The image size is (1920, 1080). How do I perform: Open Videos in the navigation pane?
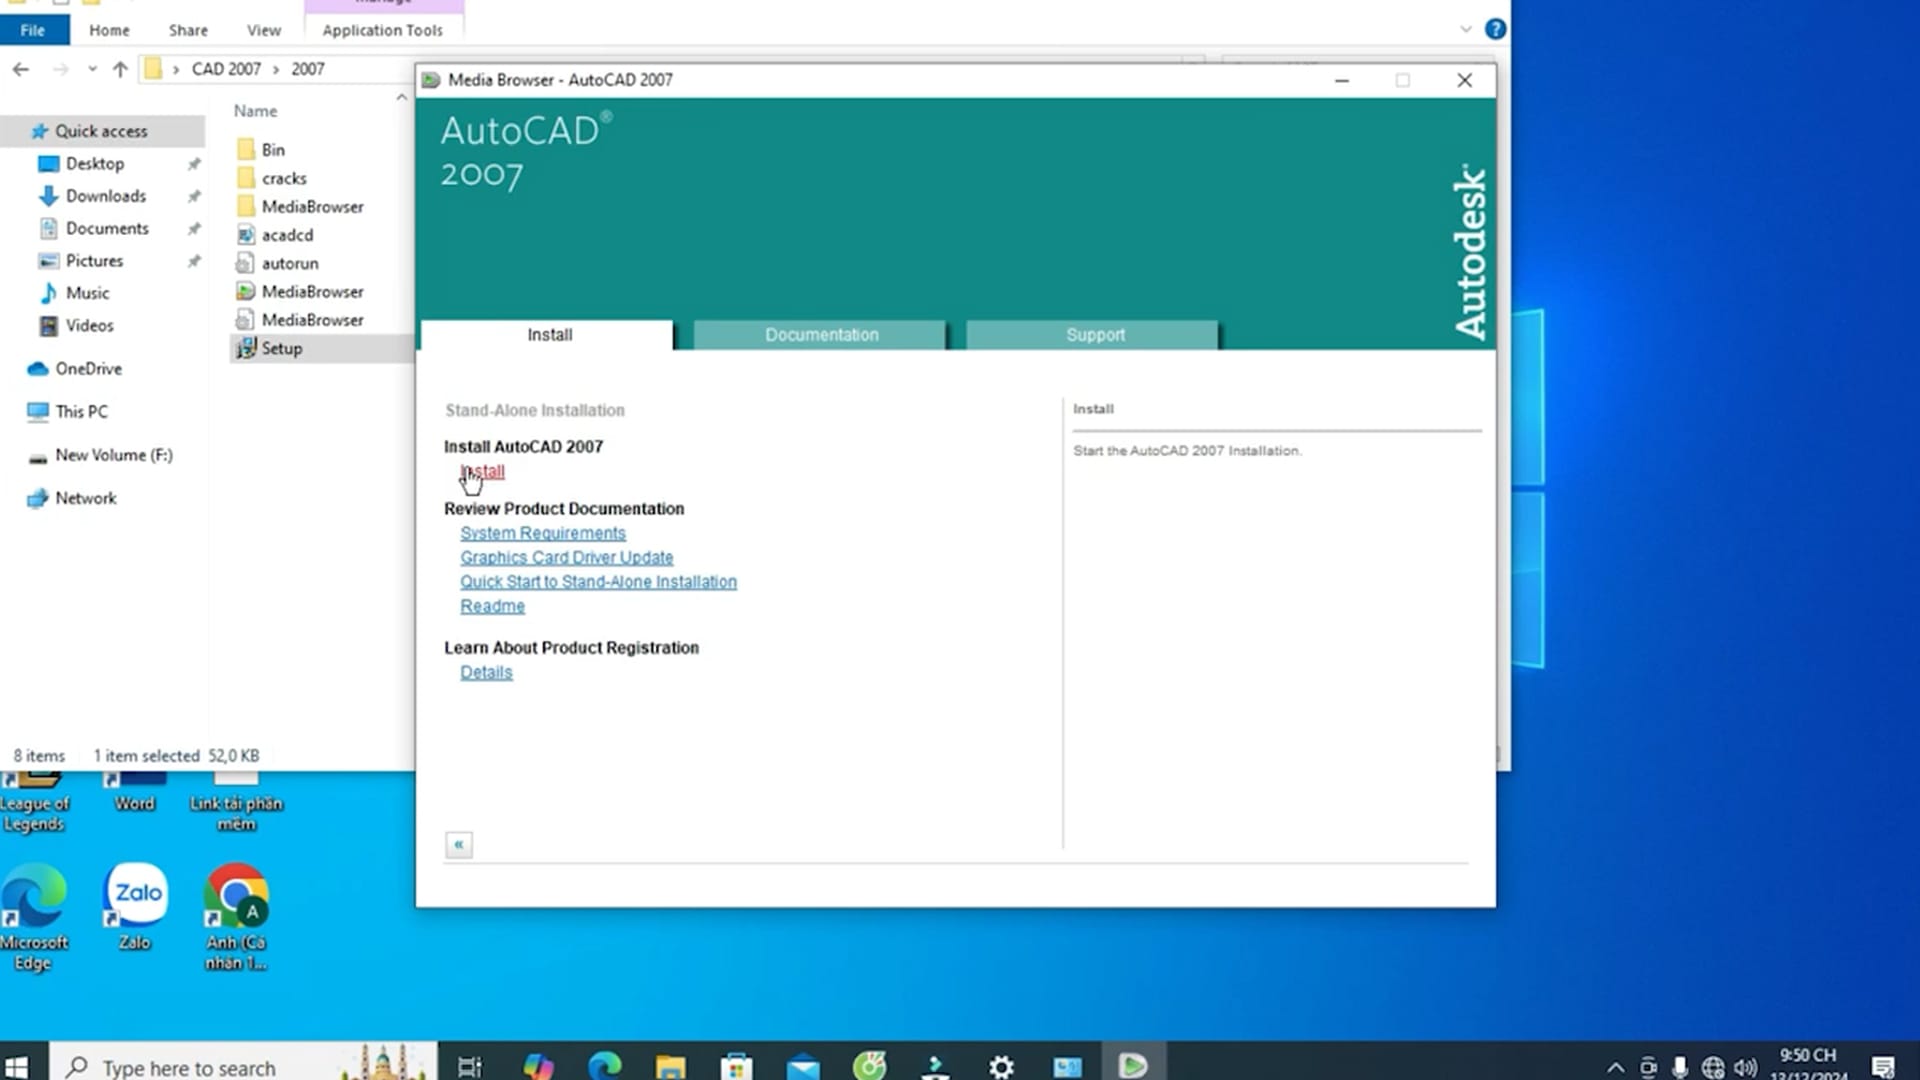[89, 325]
